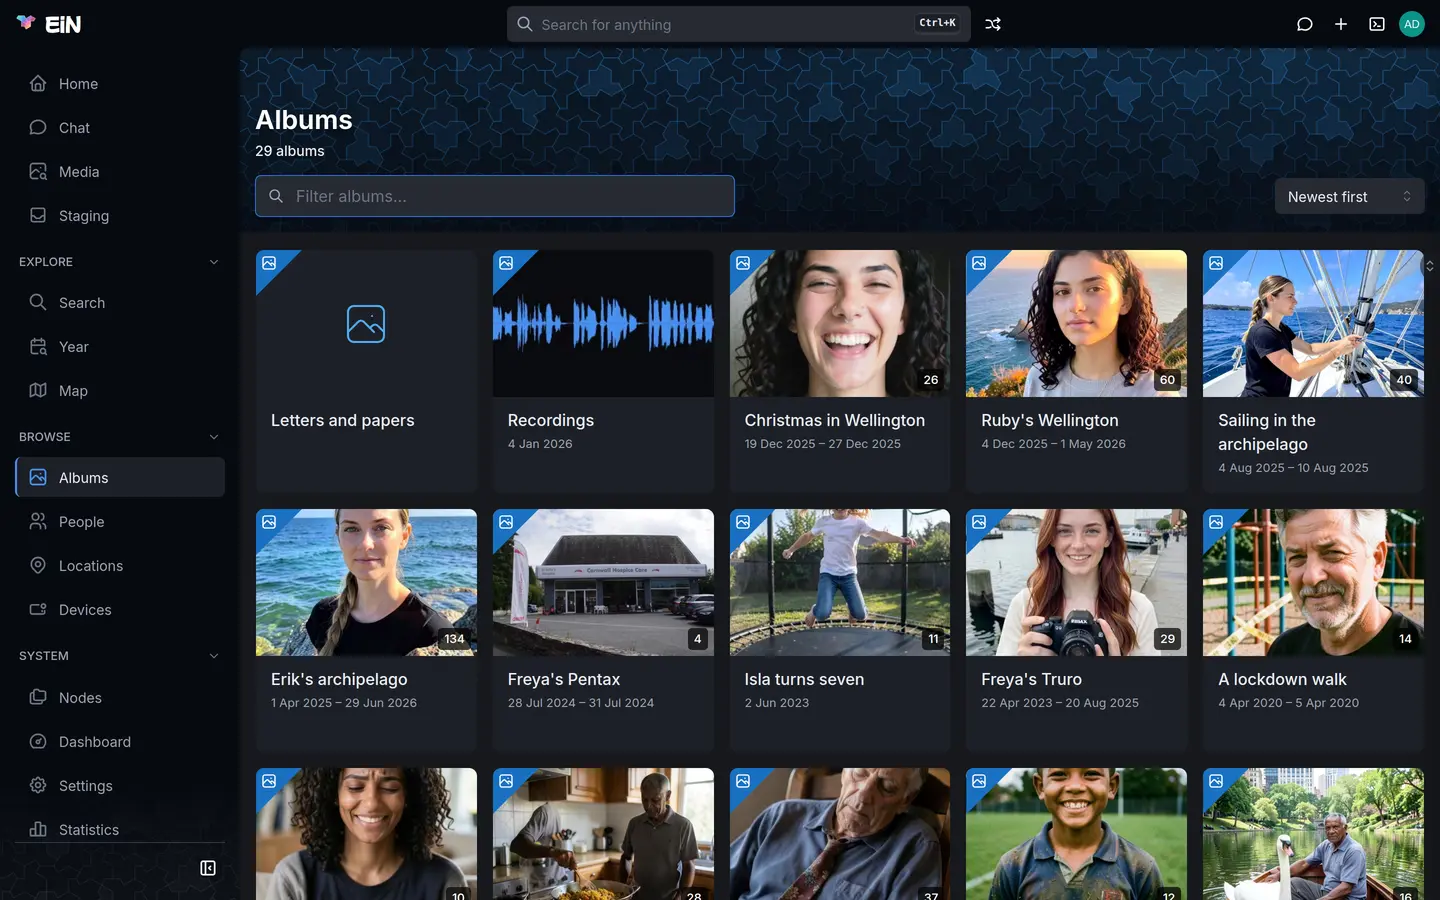Open the Recordings album title

click(x=551, y=420)
